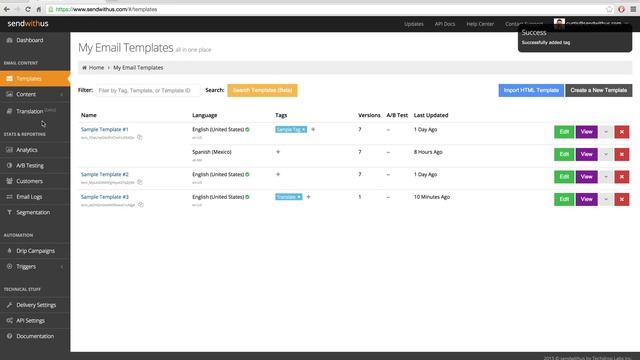Viewport: 640px width, 360px height.
Task: Focus the Filter by Tag input field
Action: pos(148,90)
